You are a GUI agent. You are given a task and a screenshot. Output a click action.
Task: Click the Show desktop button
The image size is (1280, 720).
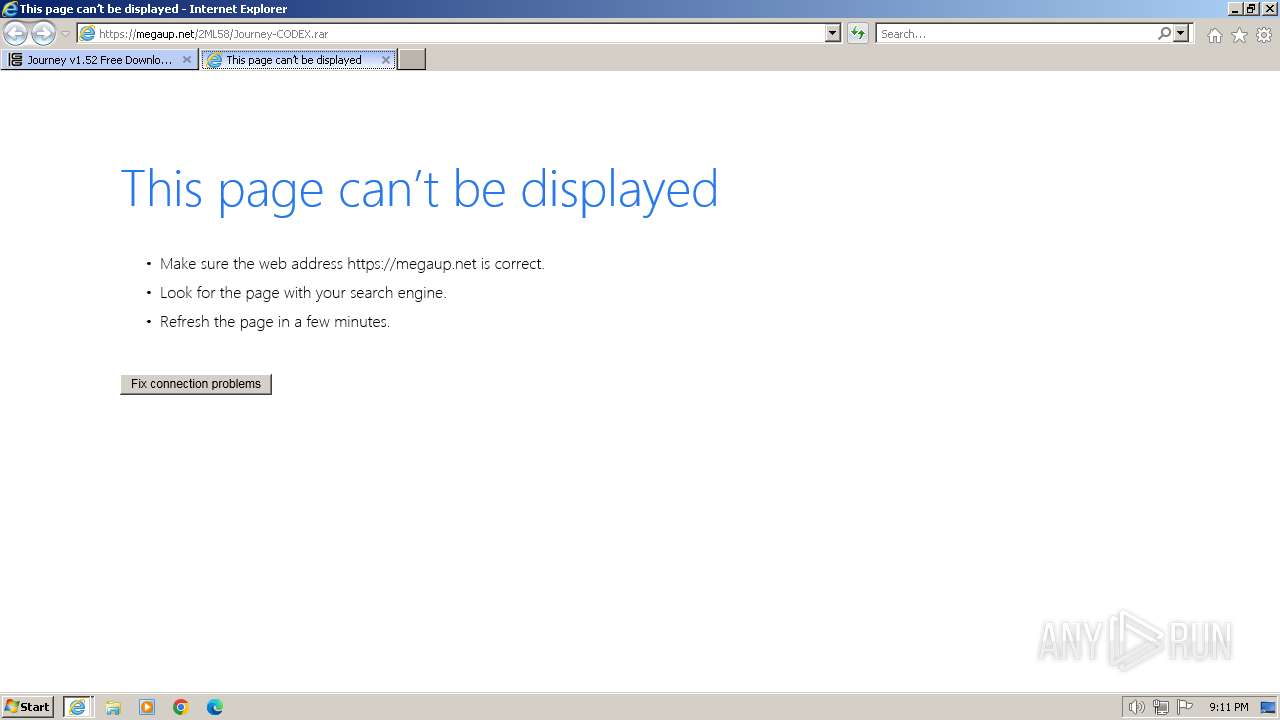tap(1268, 707)
